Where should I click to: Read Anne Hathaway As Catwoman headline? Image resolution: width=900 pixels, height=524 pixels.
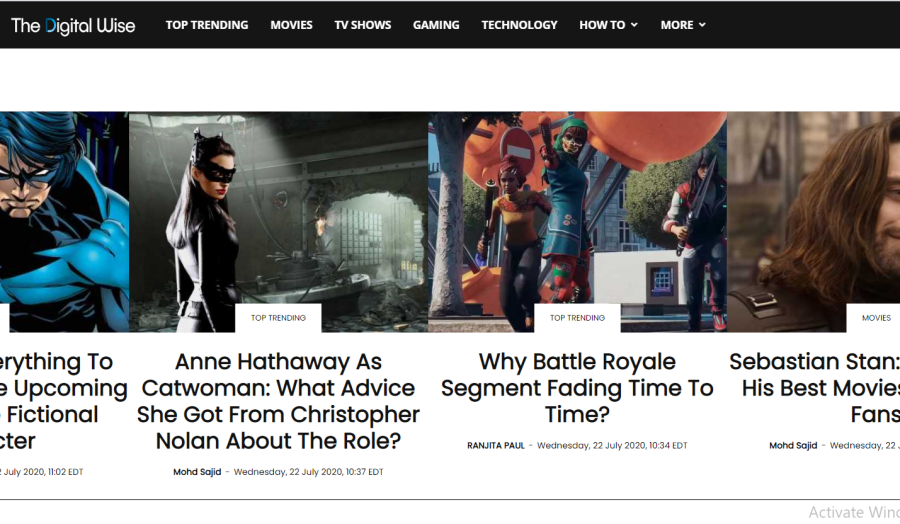pos(278,401)
